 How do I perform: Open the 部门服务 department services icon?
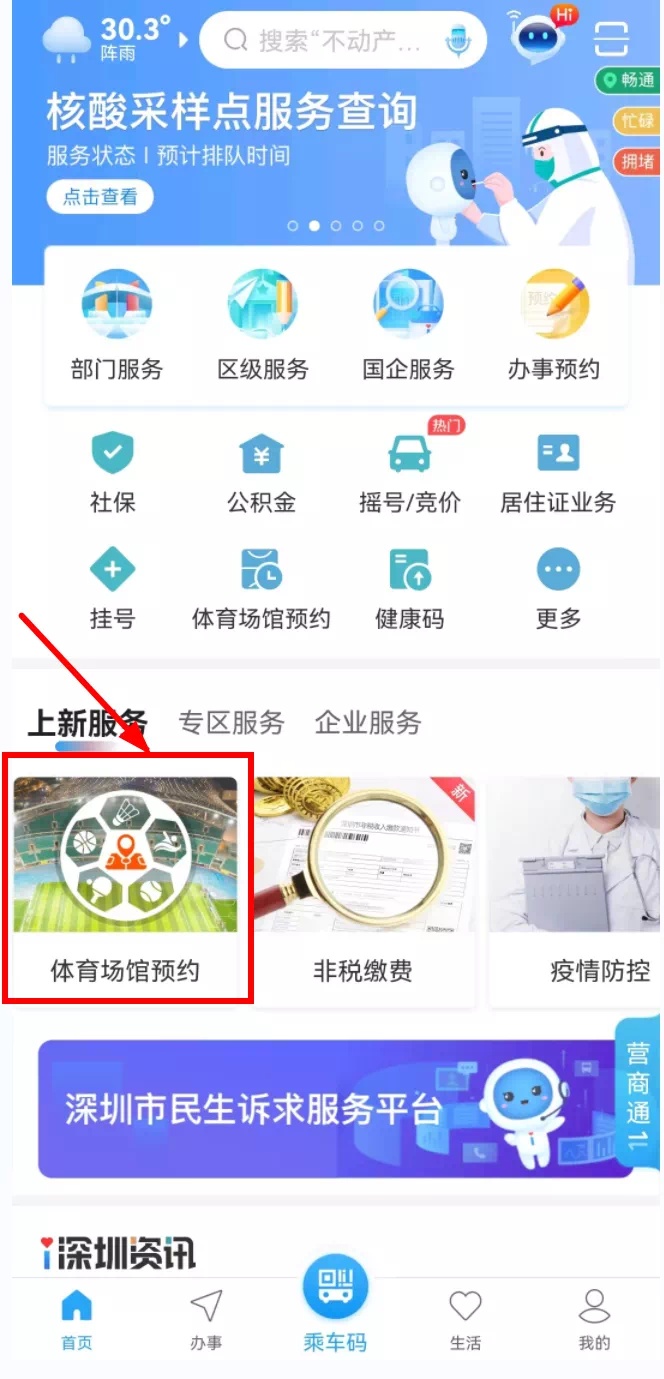click(x=117, y=304)
